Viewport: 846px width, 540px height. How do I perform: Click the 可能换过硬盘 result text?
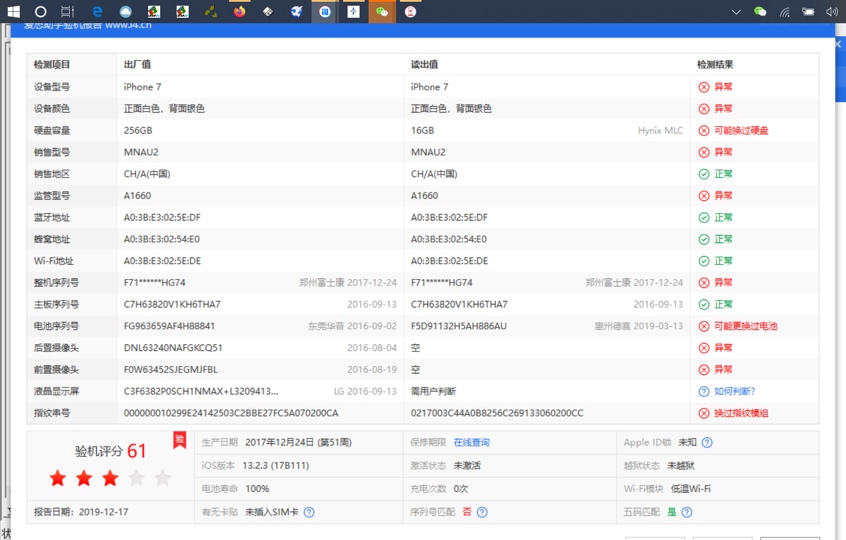tap(741, 130)
